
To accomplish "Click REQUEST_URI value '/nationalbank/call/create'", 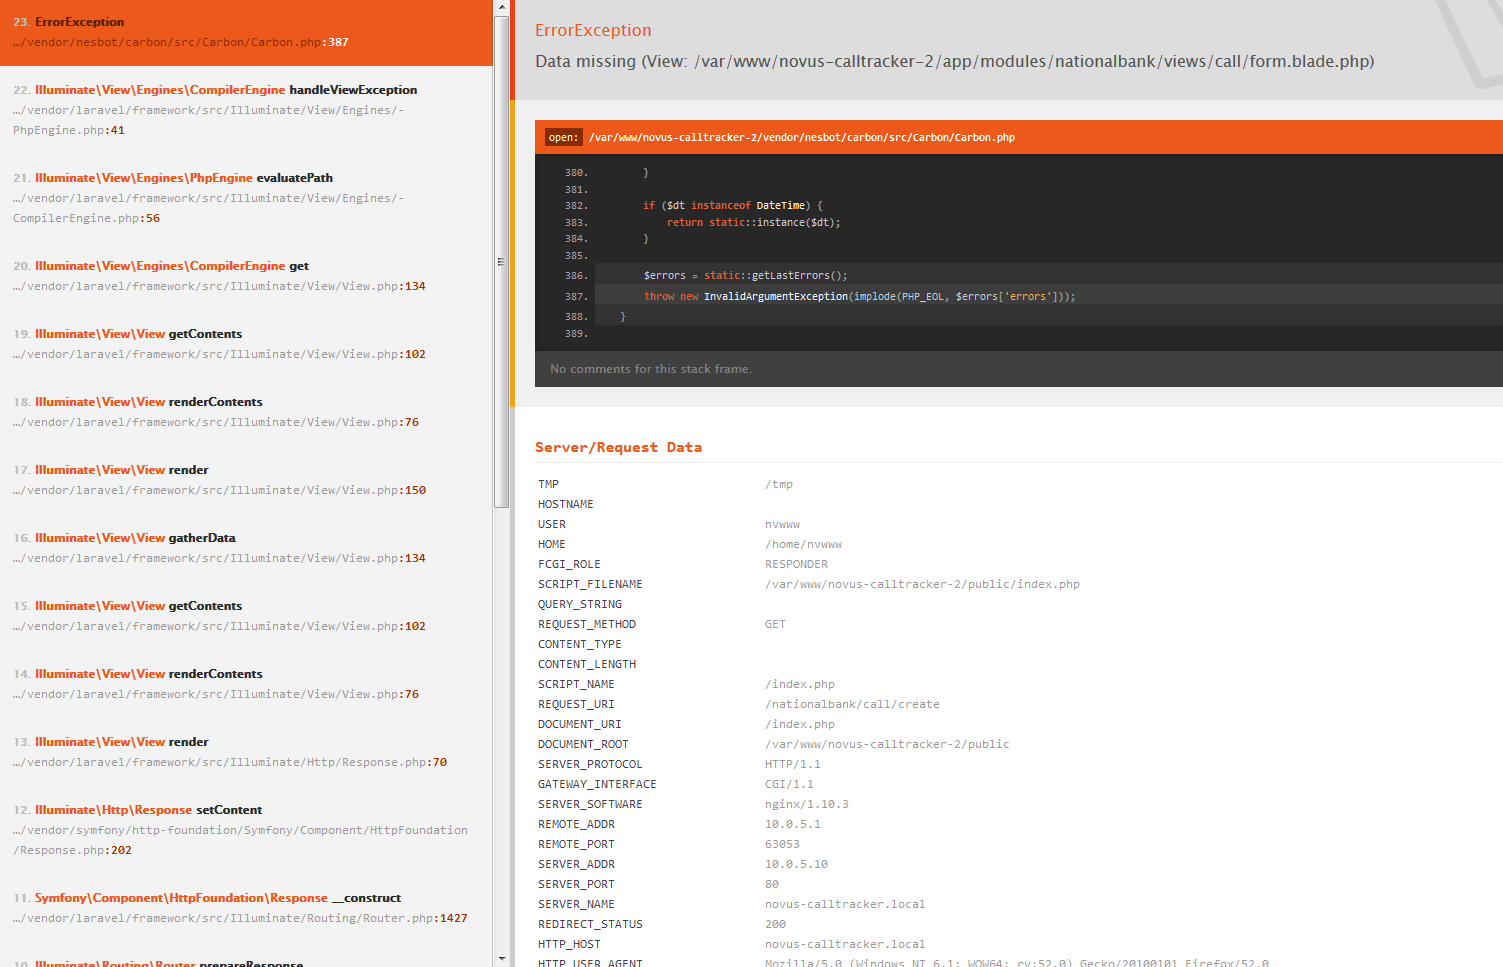I will tap(852, 704).
